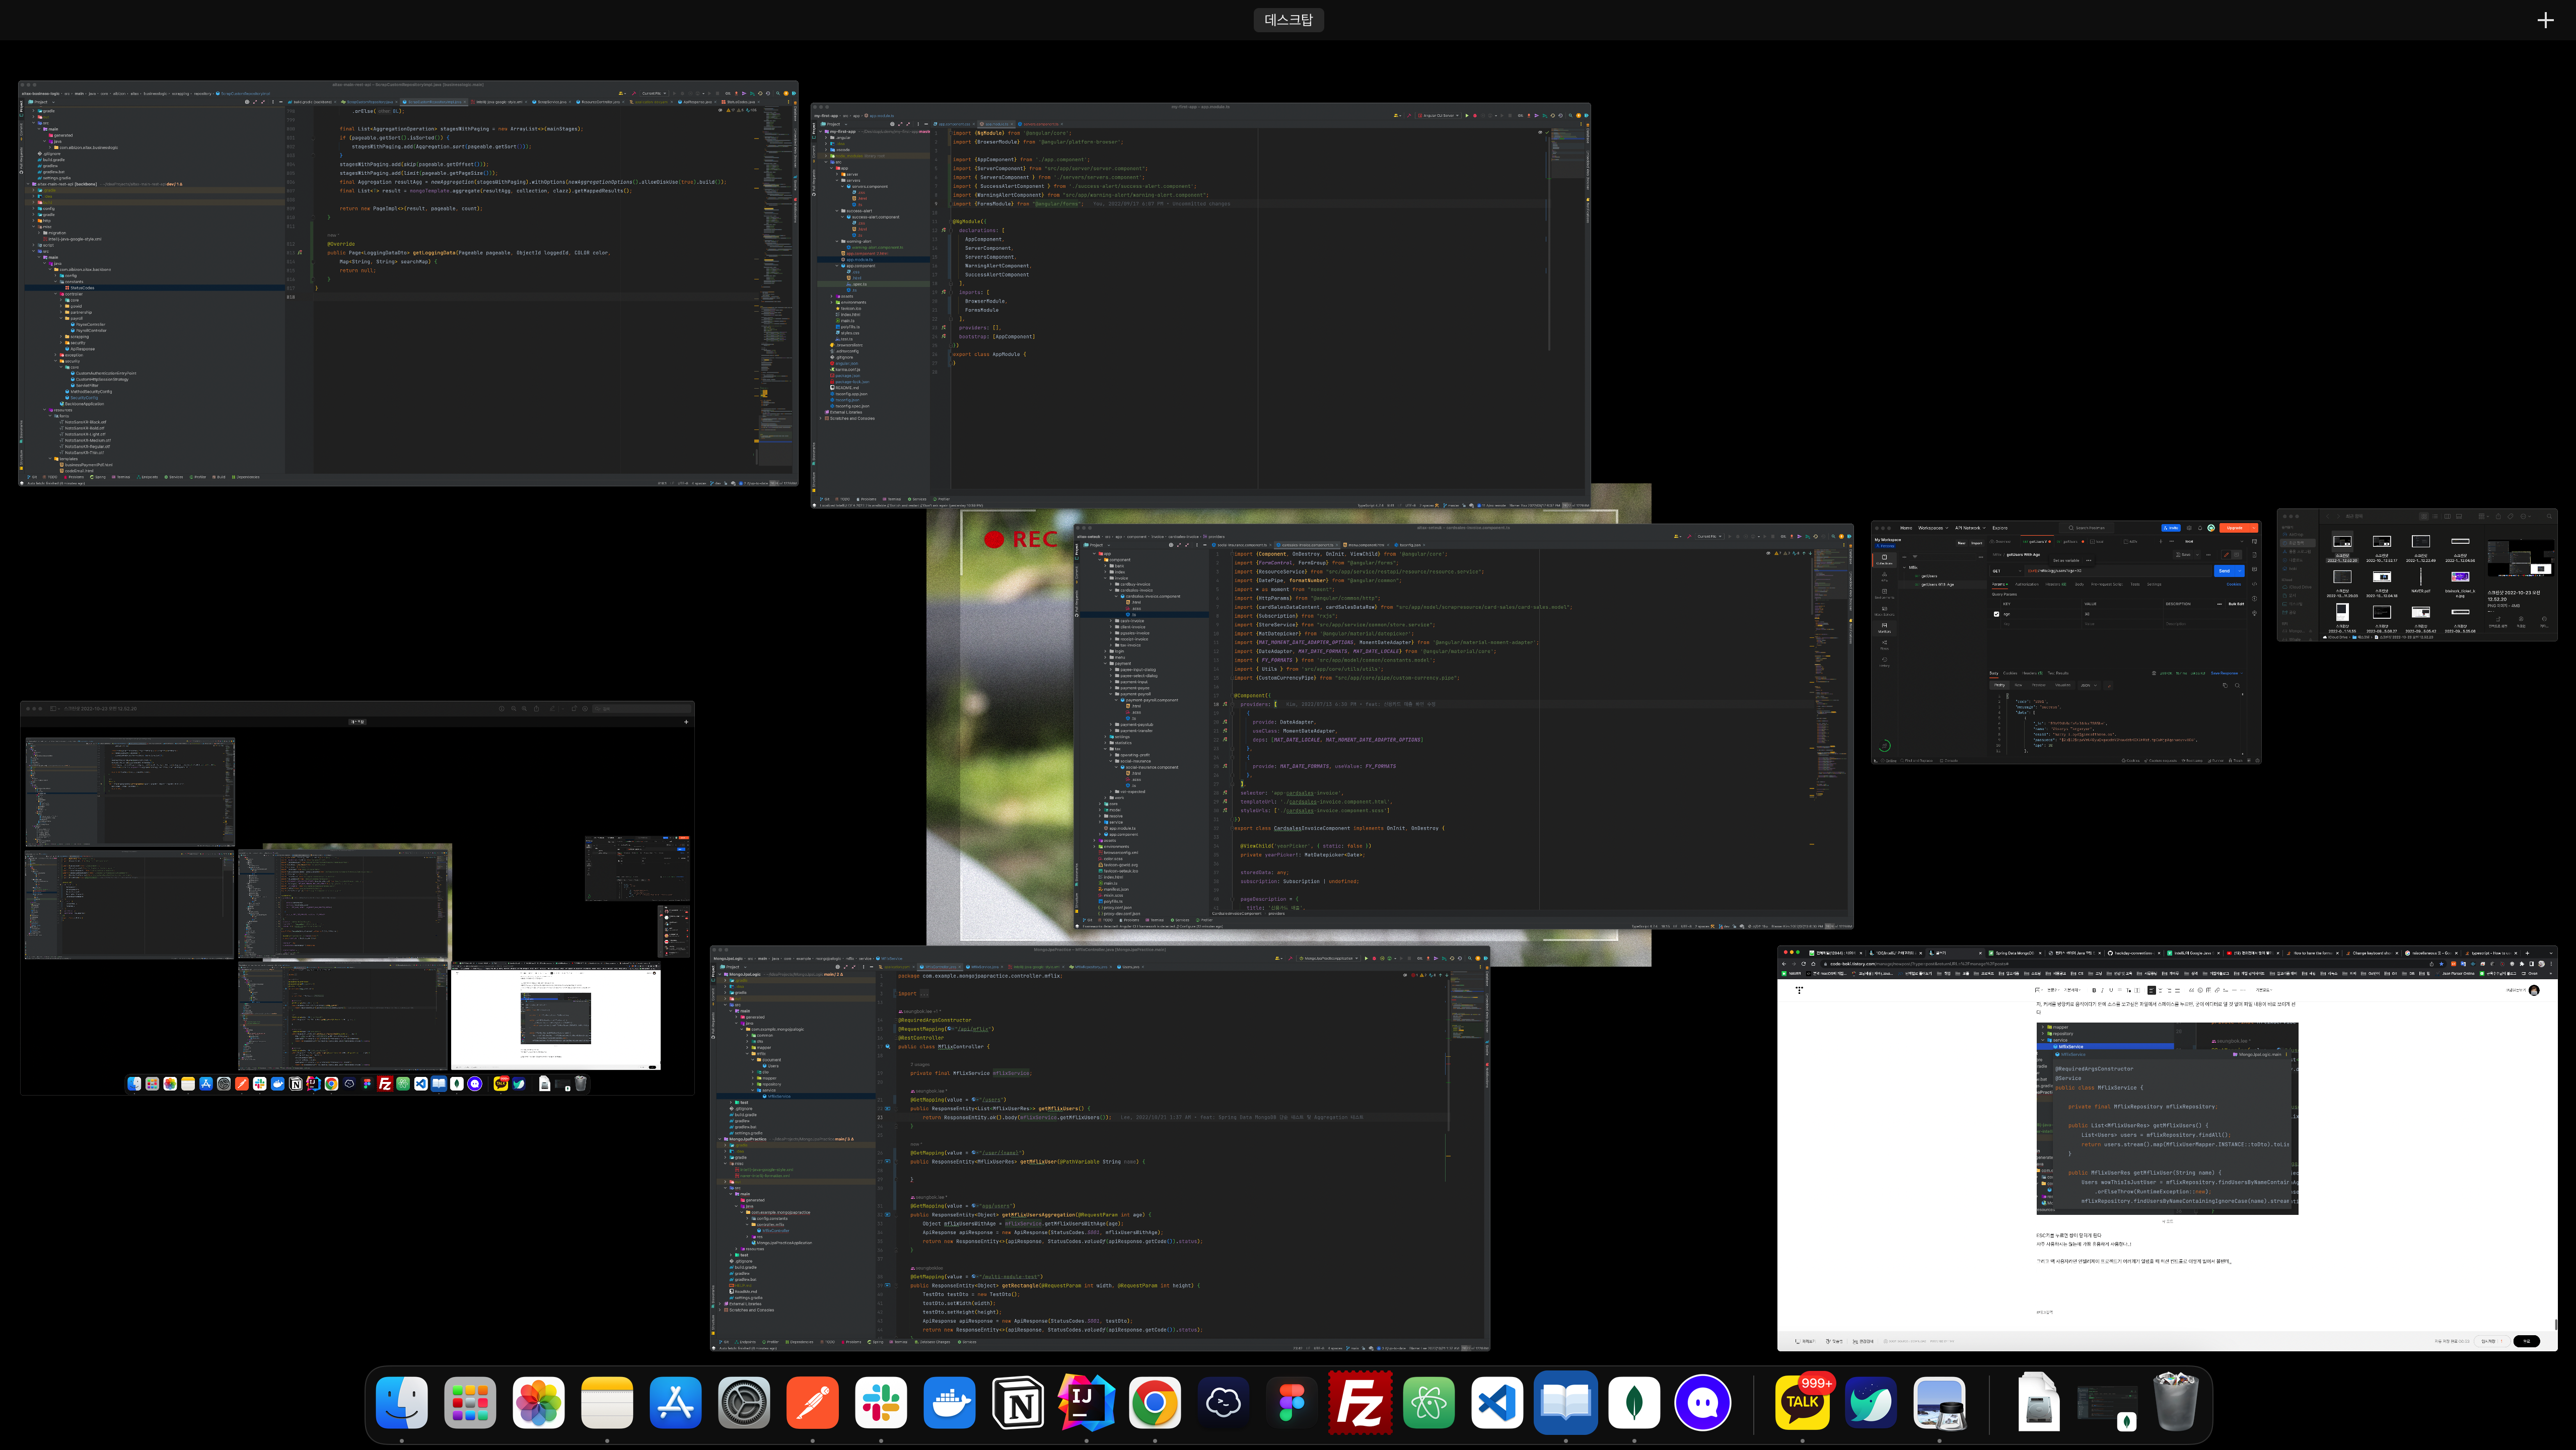Open Figma from the dock
Viewport: 2576px width, 1450px height.
point(1292,1403)
